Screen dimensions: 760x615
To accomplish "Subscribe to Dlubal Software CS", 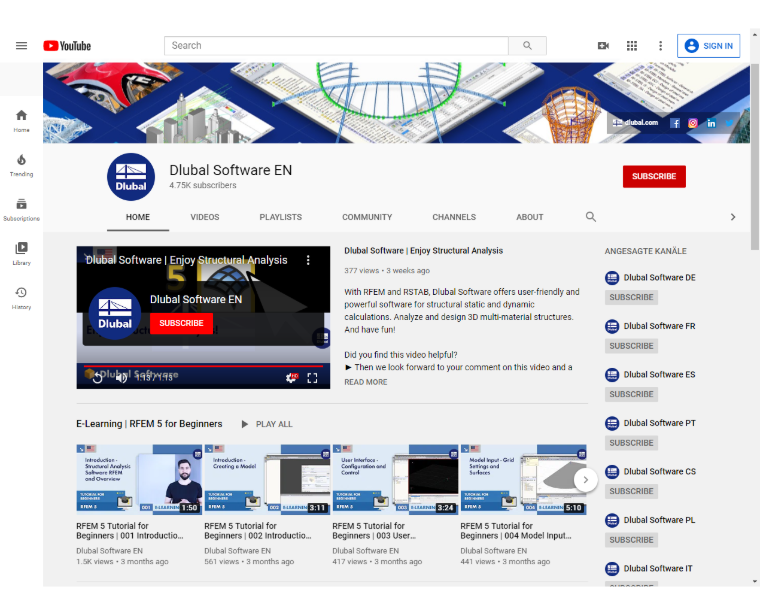I will (x=631, y=491).
